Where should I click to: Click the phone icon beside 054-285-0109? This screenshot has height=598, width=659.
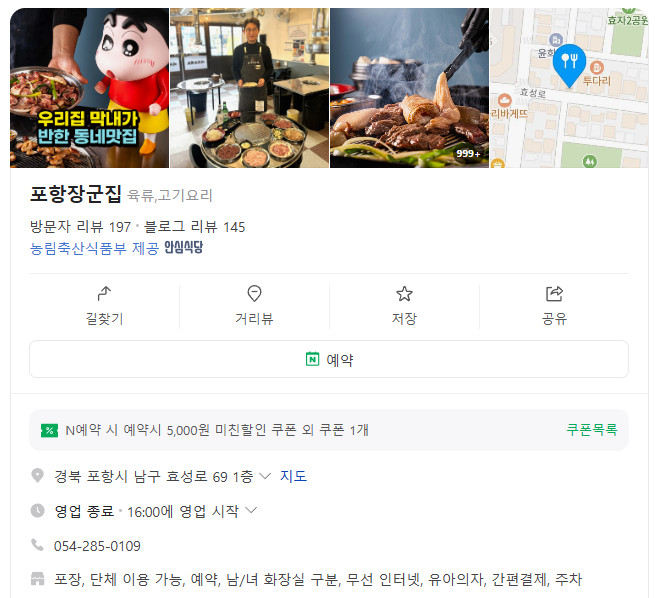coord(37,545)
